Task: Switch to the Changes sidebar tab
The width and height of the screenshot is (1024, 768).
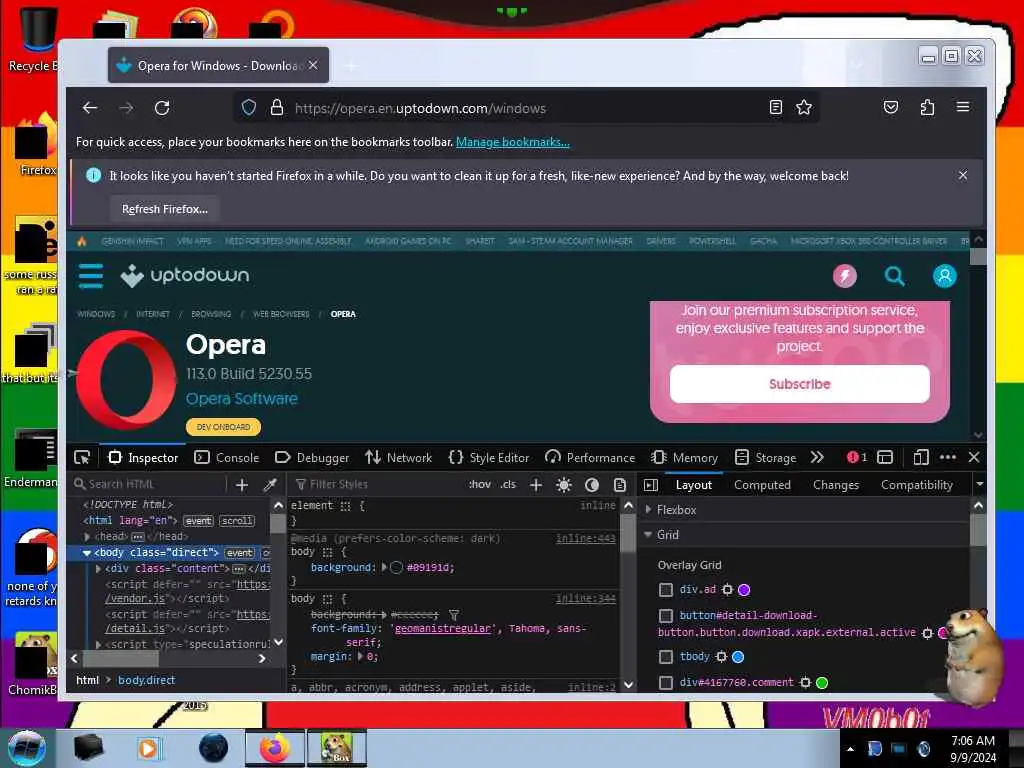Action: click(836, 485)
